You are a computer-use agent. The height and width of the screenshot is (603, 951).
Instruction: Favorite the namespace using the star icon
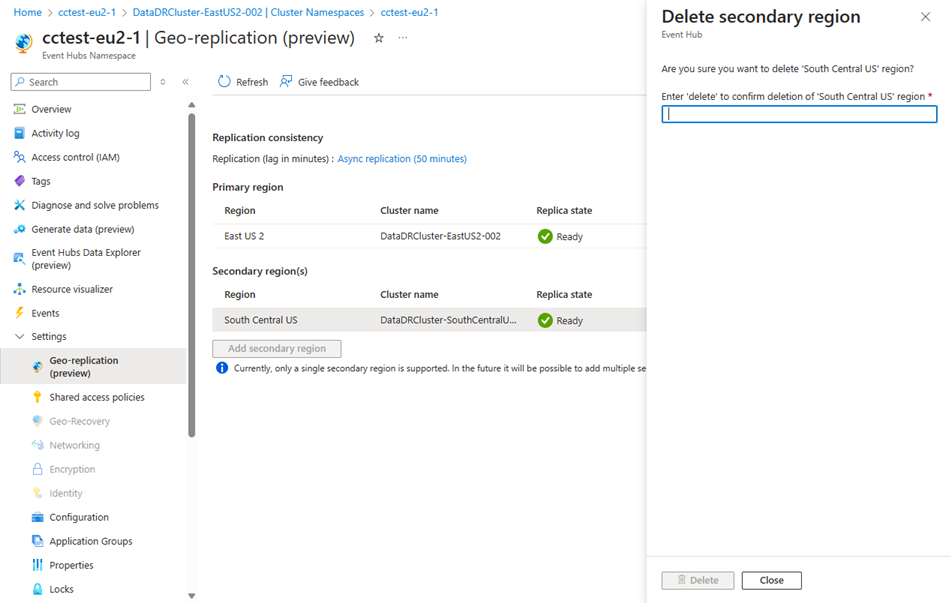[x=378, y=36]
